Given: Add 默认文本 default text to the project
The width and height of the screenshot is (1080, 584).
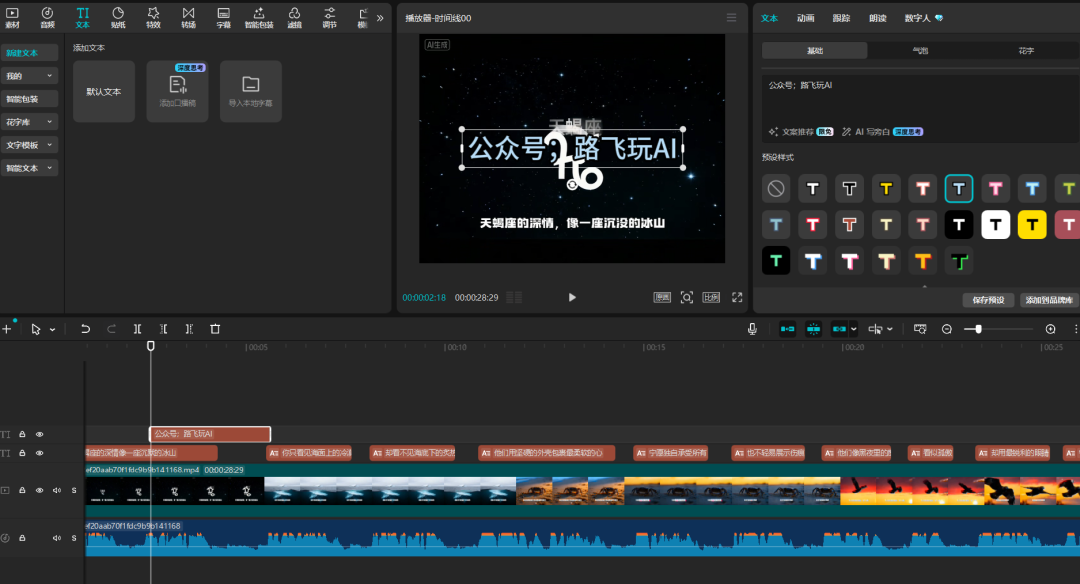Looking at the screenshot, I should pos(103,90).
